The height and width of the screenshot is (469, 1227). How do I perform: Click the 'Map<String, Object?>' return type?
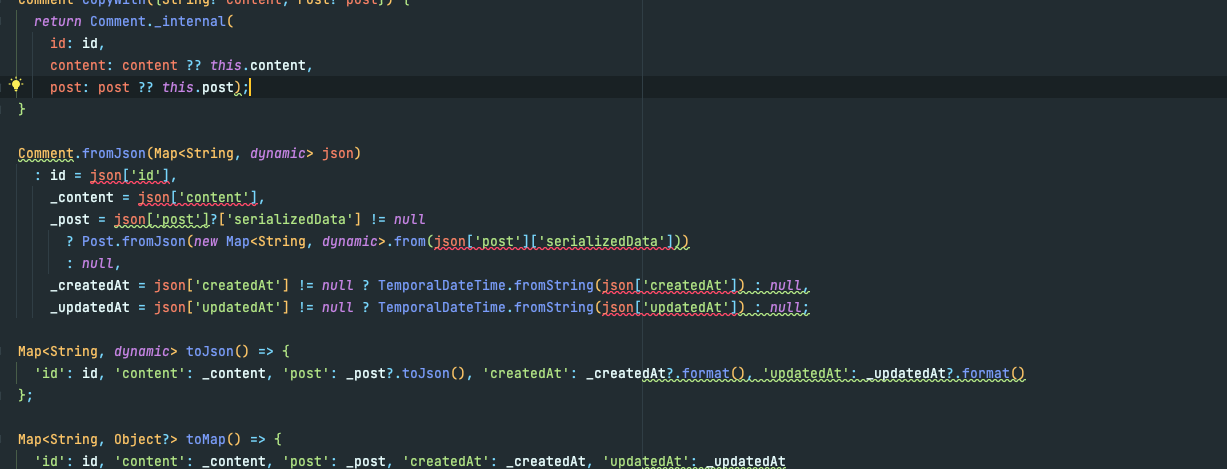(x=98, y=439)
